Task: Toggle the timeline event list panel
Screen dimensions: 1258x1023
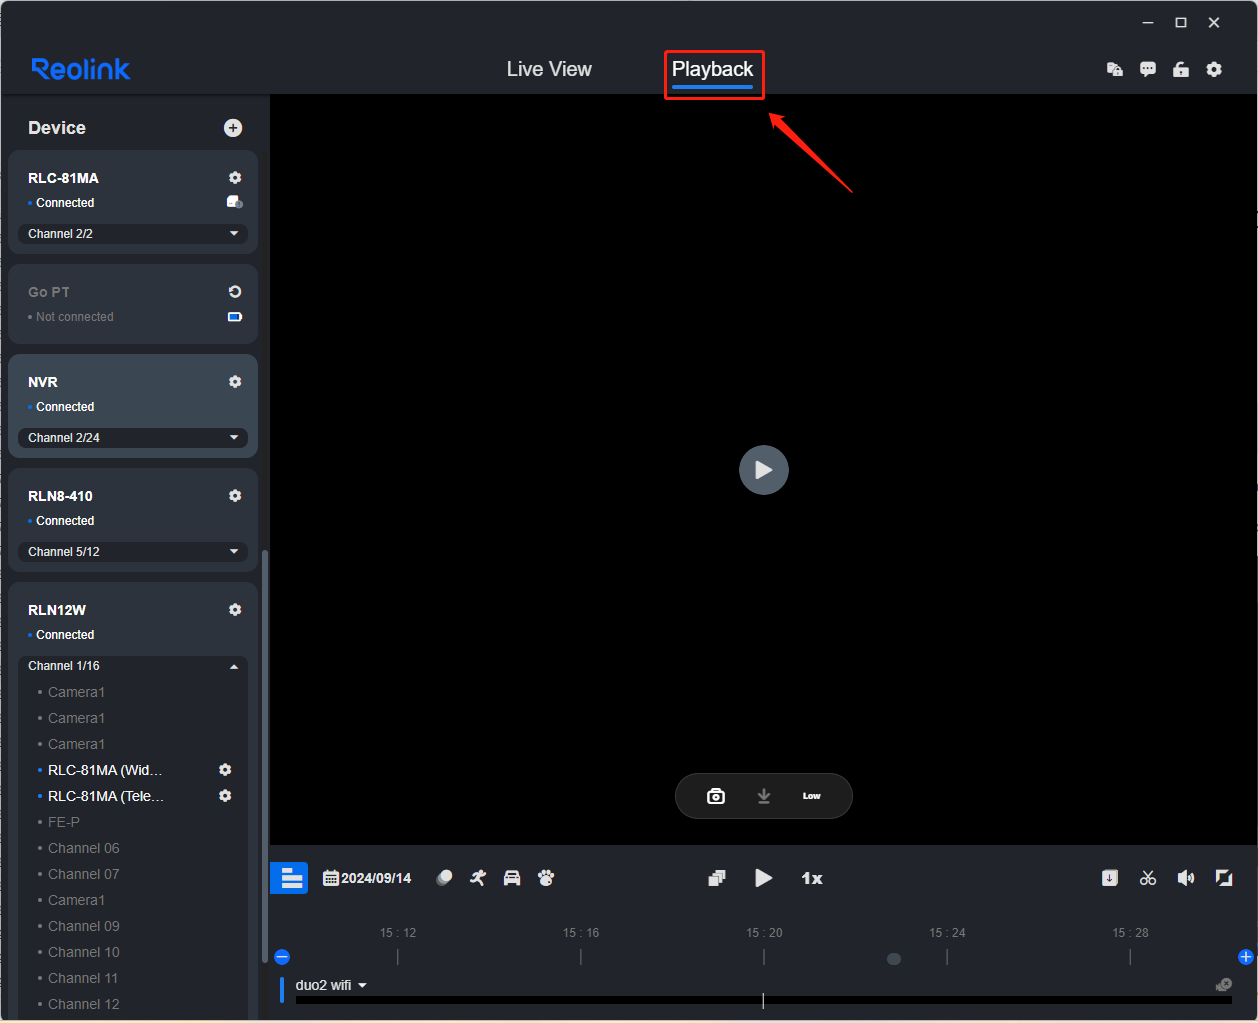Action: click(289, 878)
